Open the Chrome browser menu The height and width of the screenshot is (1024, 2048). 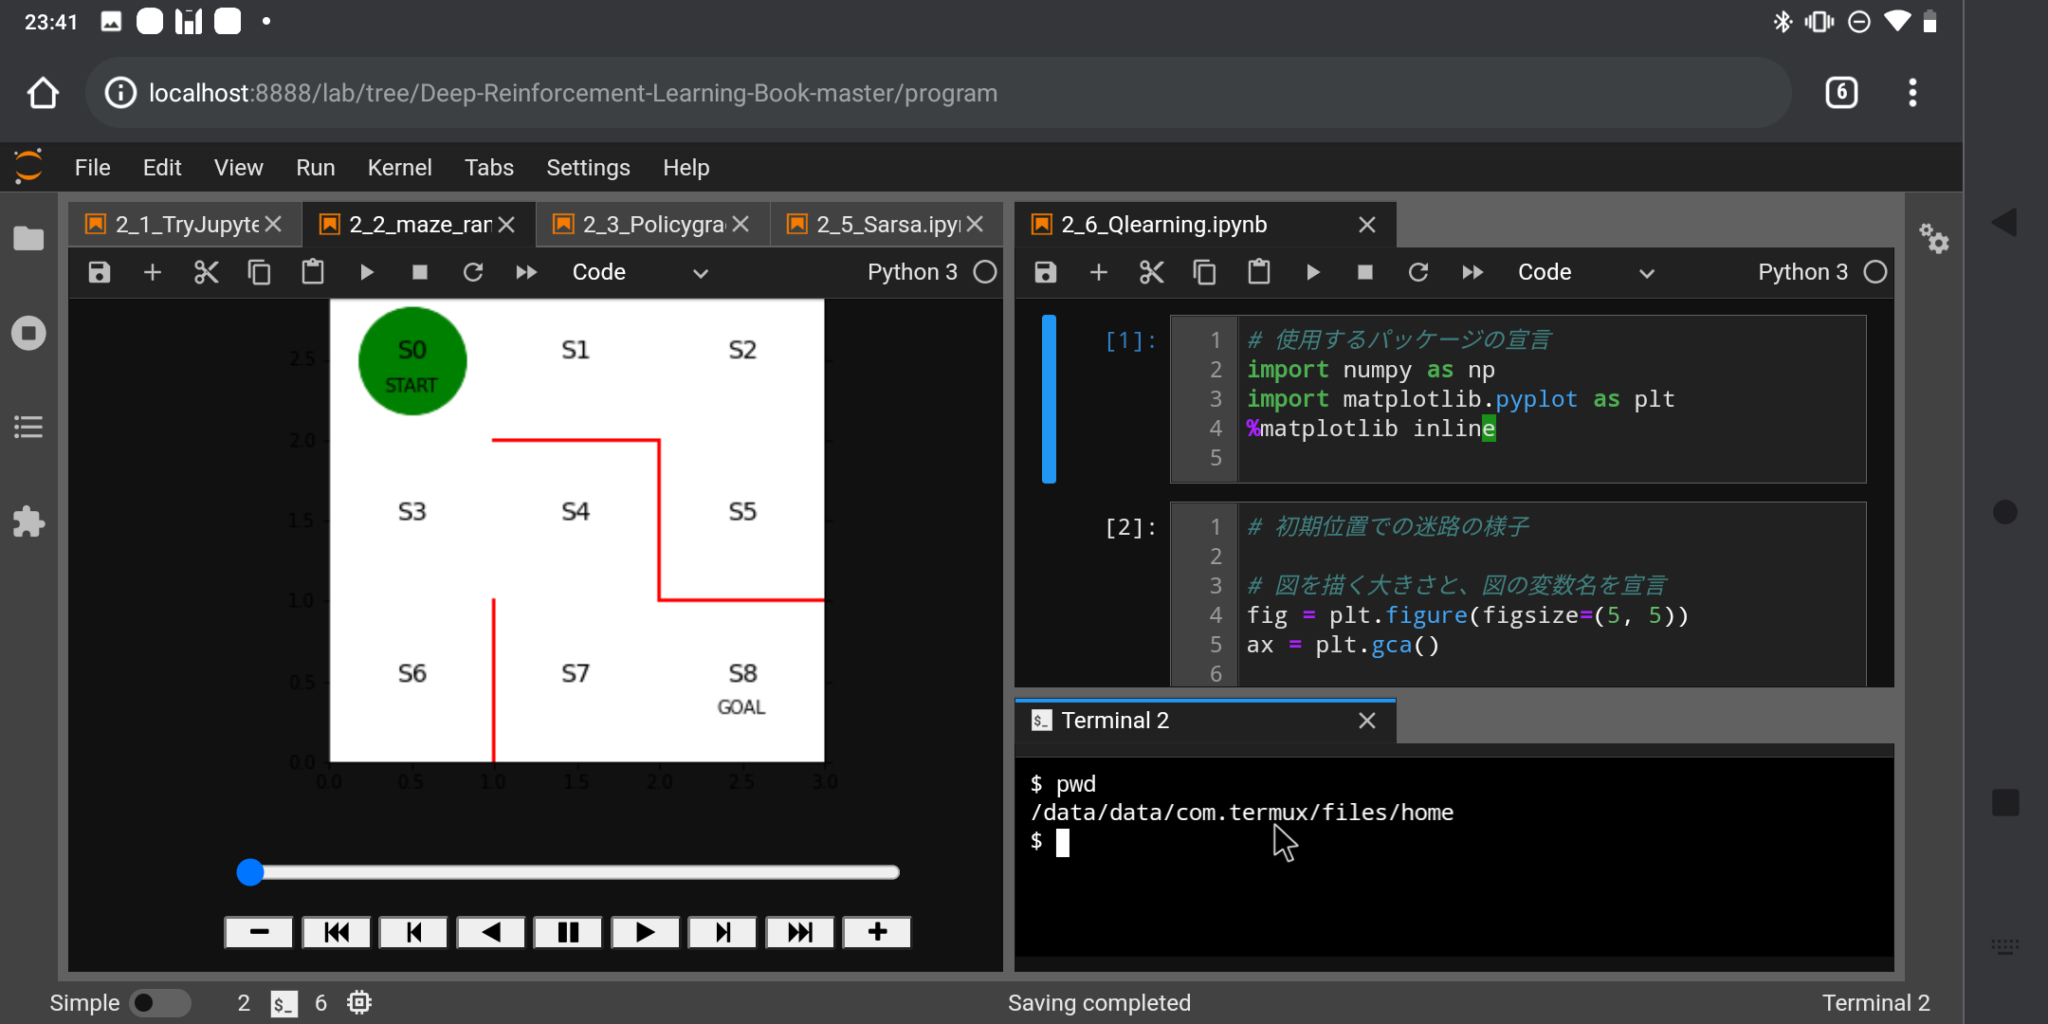click(x=1912, y=92)
